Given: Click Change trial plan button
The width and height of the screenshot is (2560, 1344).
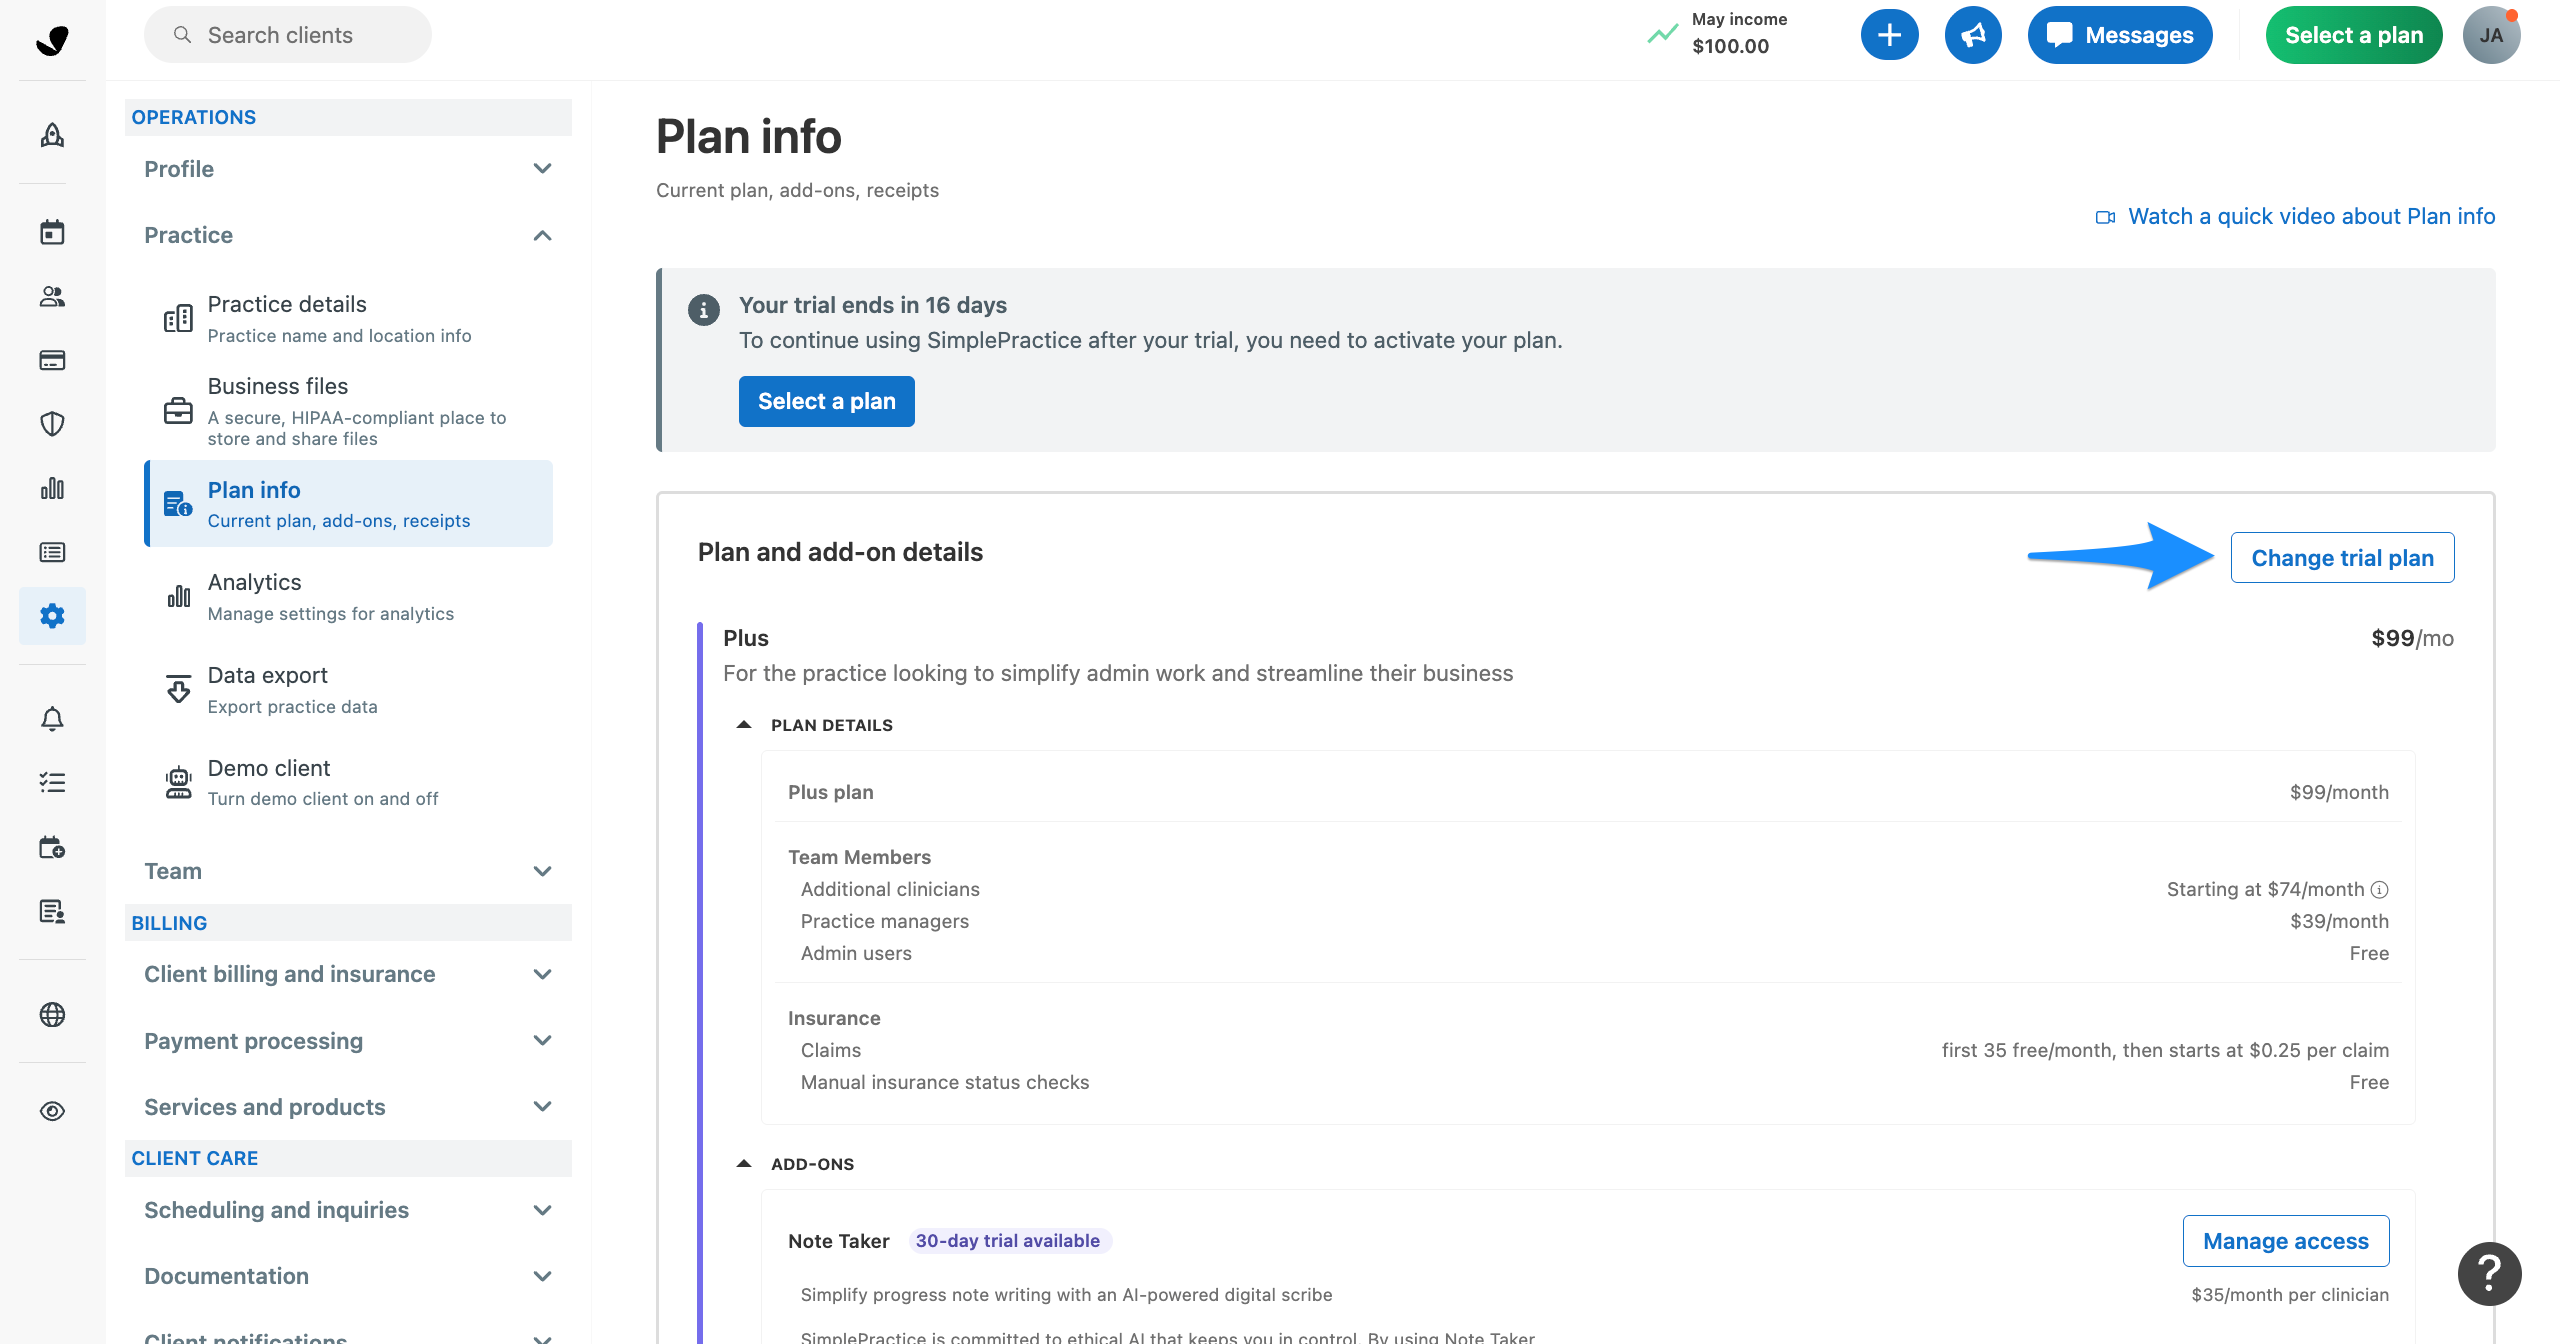Looking at the screenshot, I should 2342,558.
